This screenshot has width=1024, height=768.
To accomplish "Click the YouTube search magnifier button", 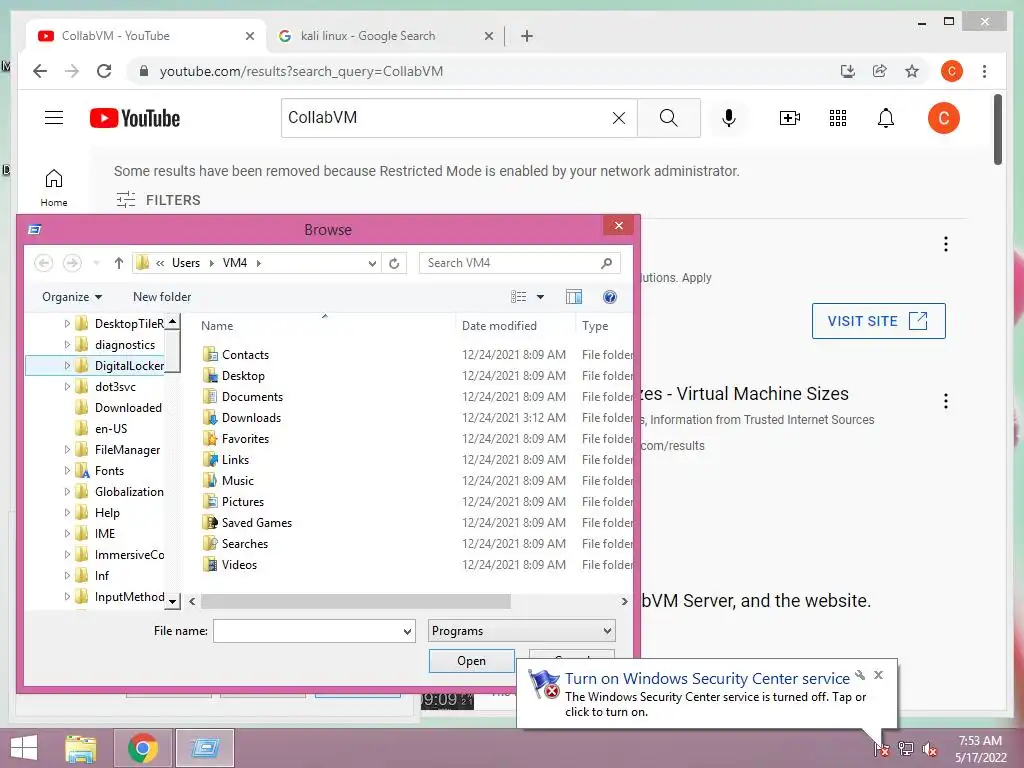I will [669, 118].
